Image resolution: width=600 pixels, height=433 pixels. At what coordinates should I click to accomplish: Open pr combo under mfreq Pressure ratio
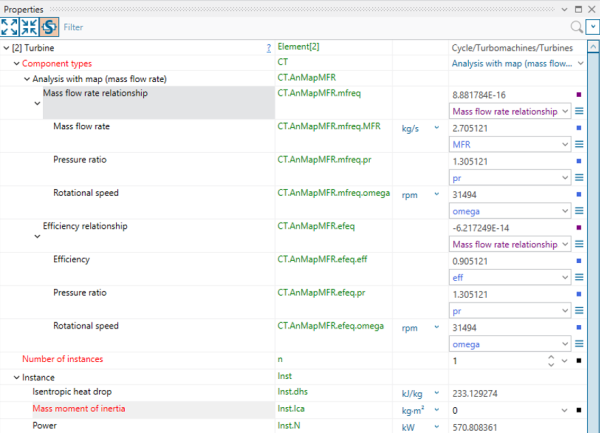click(x=510, y=178)
